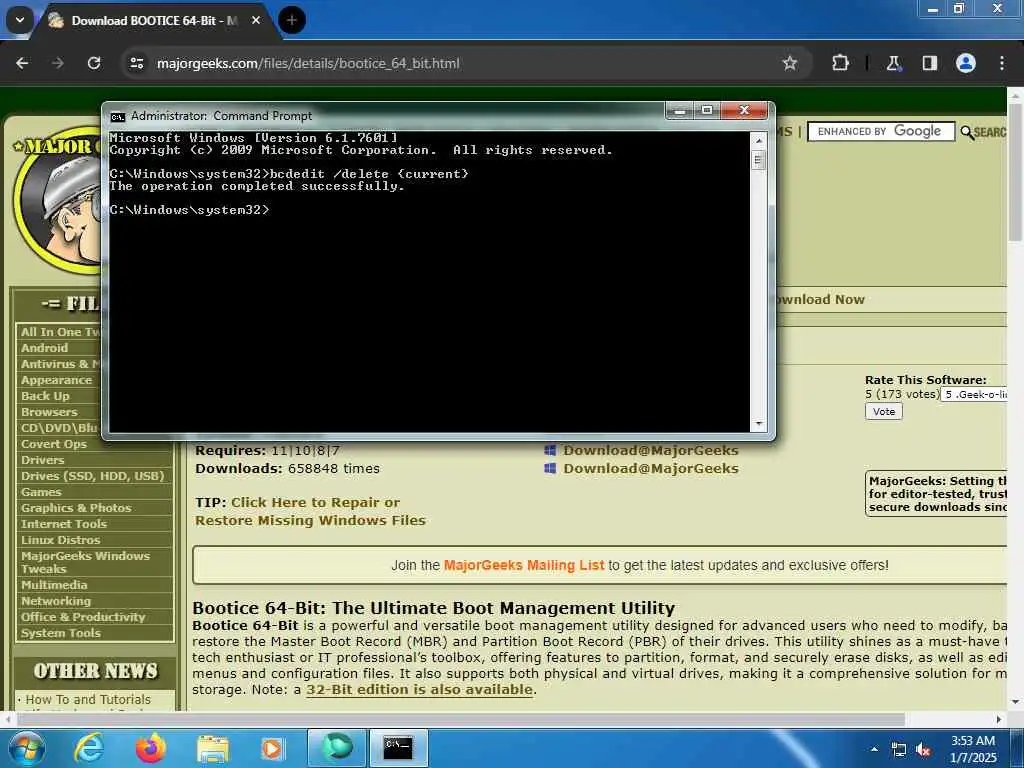The height and width of the screenshot is (768, 1024).
Task: Open the tab search dropdown arrow
Action: 20,20
